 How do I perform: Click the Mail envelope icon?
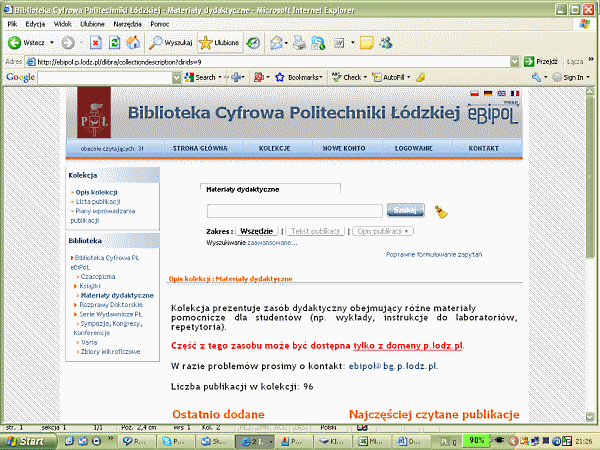coord(276,42)
